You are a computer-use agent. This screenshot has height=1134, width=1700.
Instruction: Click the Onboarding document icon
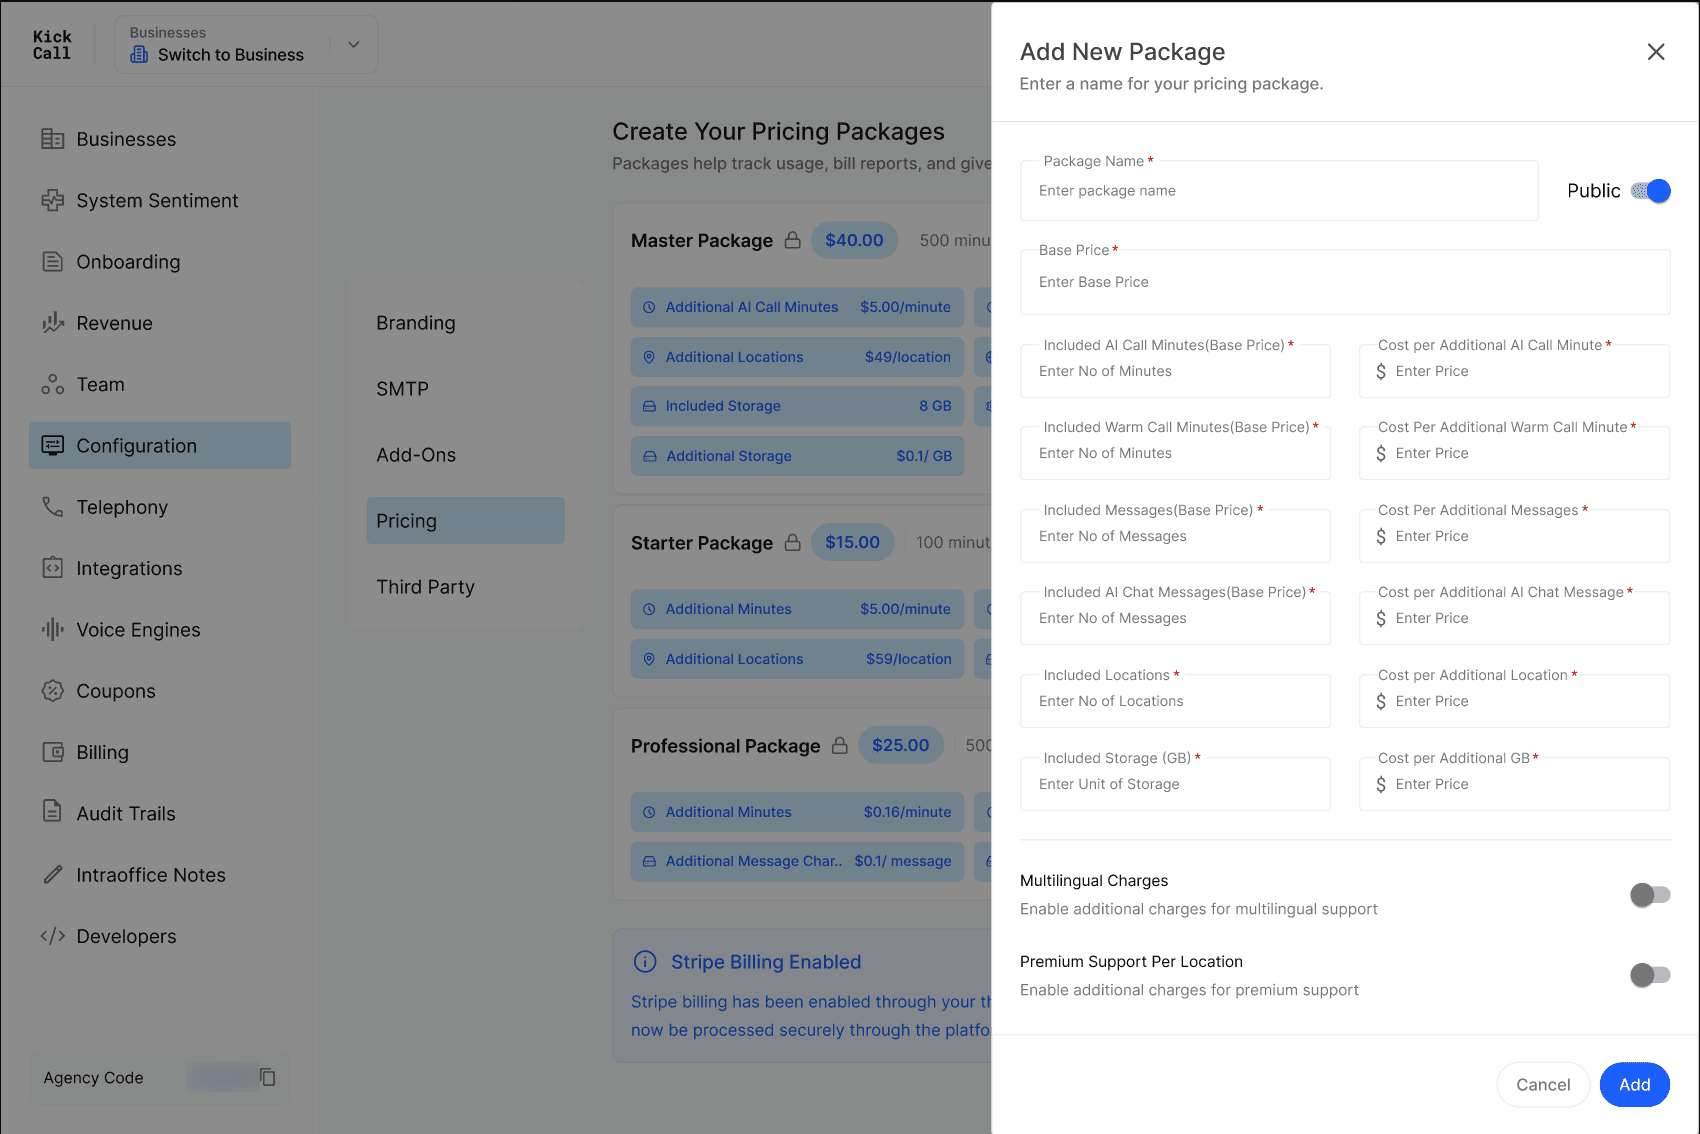pyautogui.click(x=52, y=262)
